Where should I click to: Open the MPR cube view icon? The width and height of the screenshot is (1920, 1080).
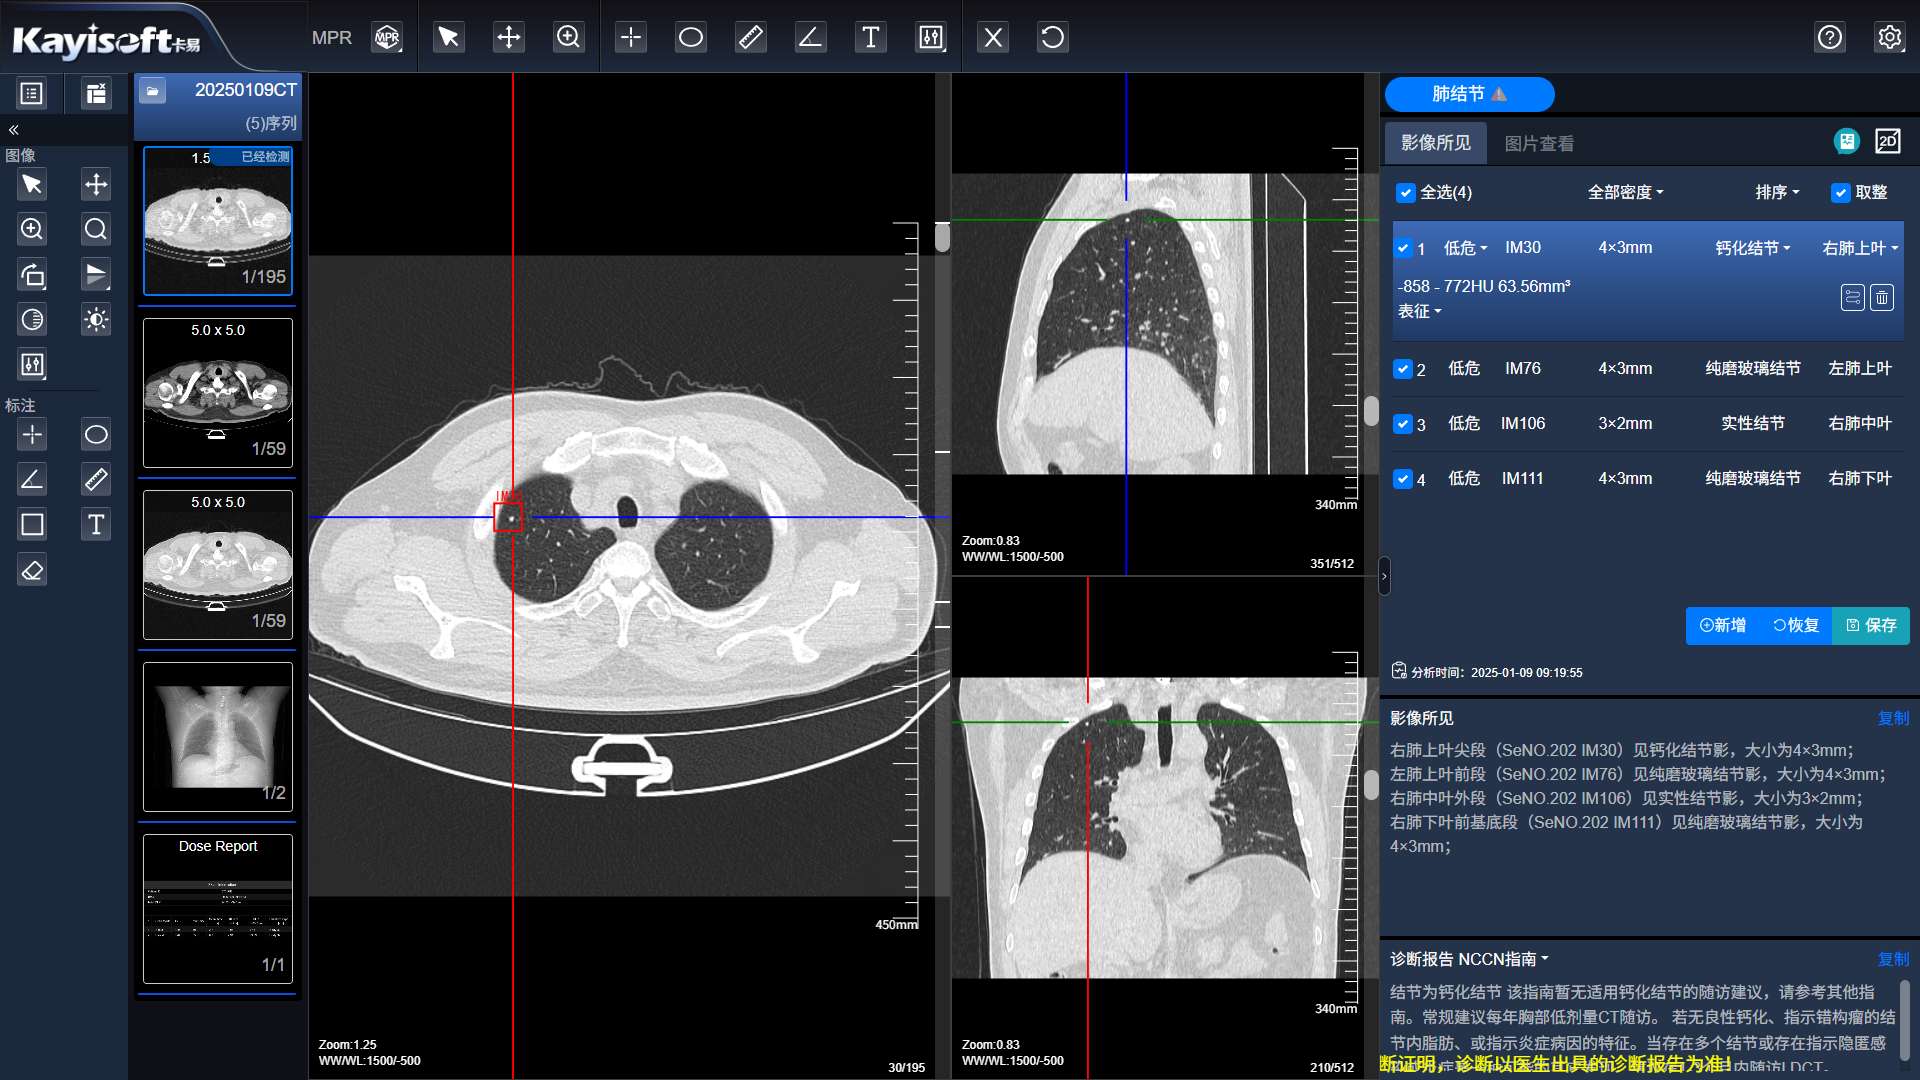pos(387,38)
